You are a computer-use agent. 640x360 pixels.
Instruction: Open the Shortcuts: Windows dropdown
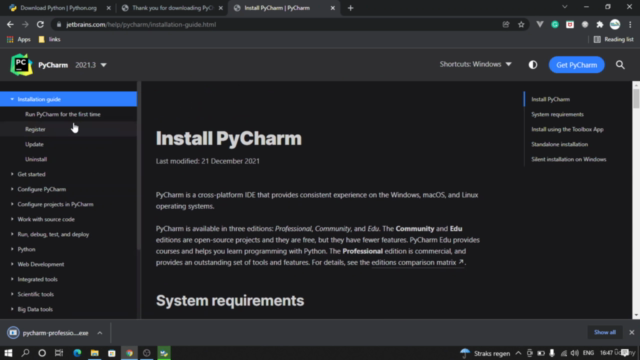click(x=476, y=64)
